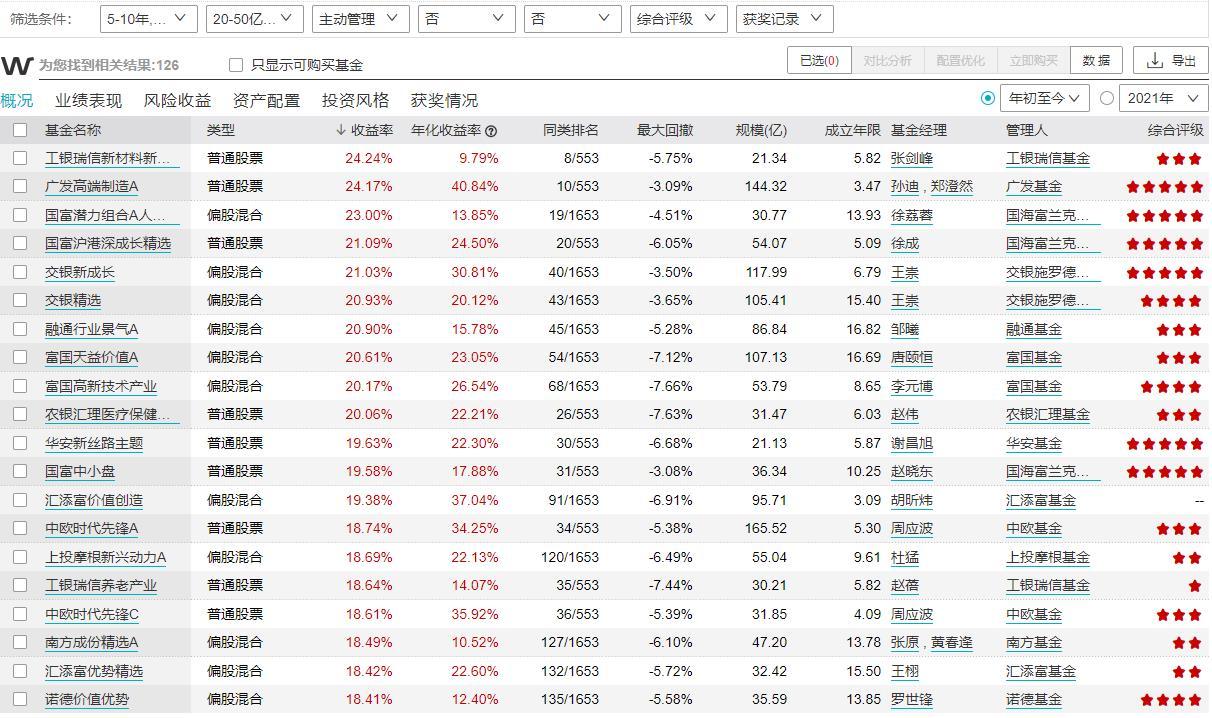1212x718 pixels.
Task: Click the 120/1653 ranking cell
Action: click(569, 557)
